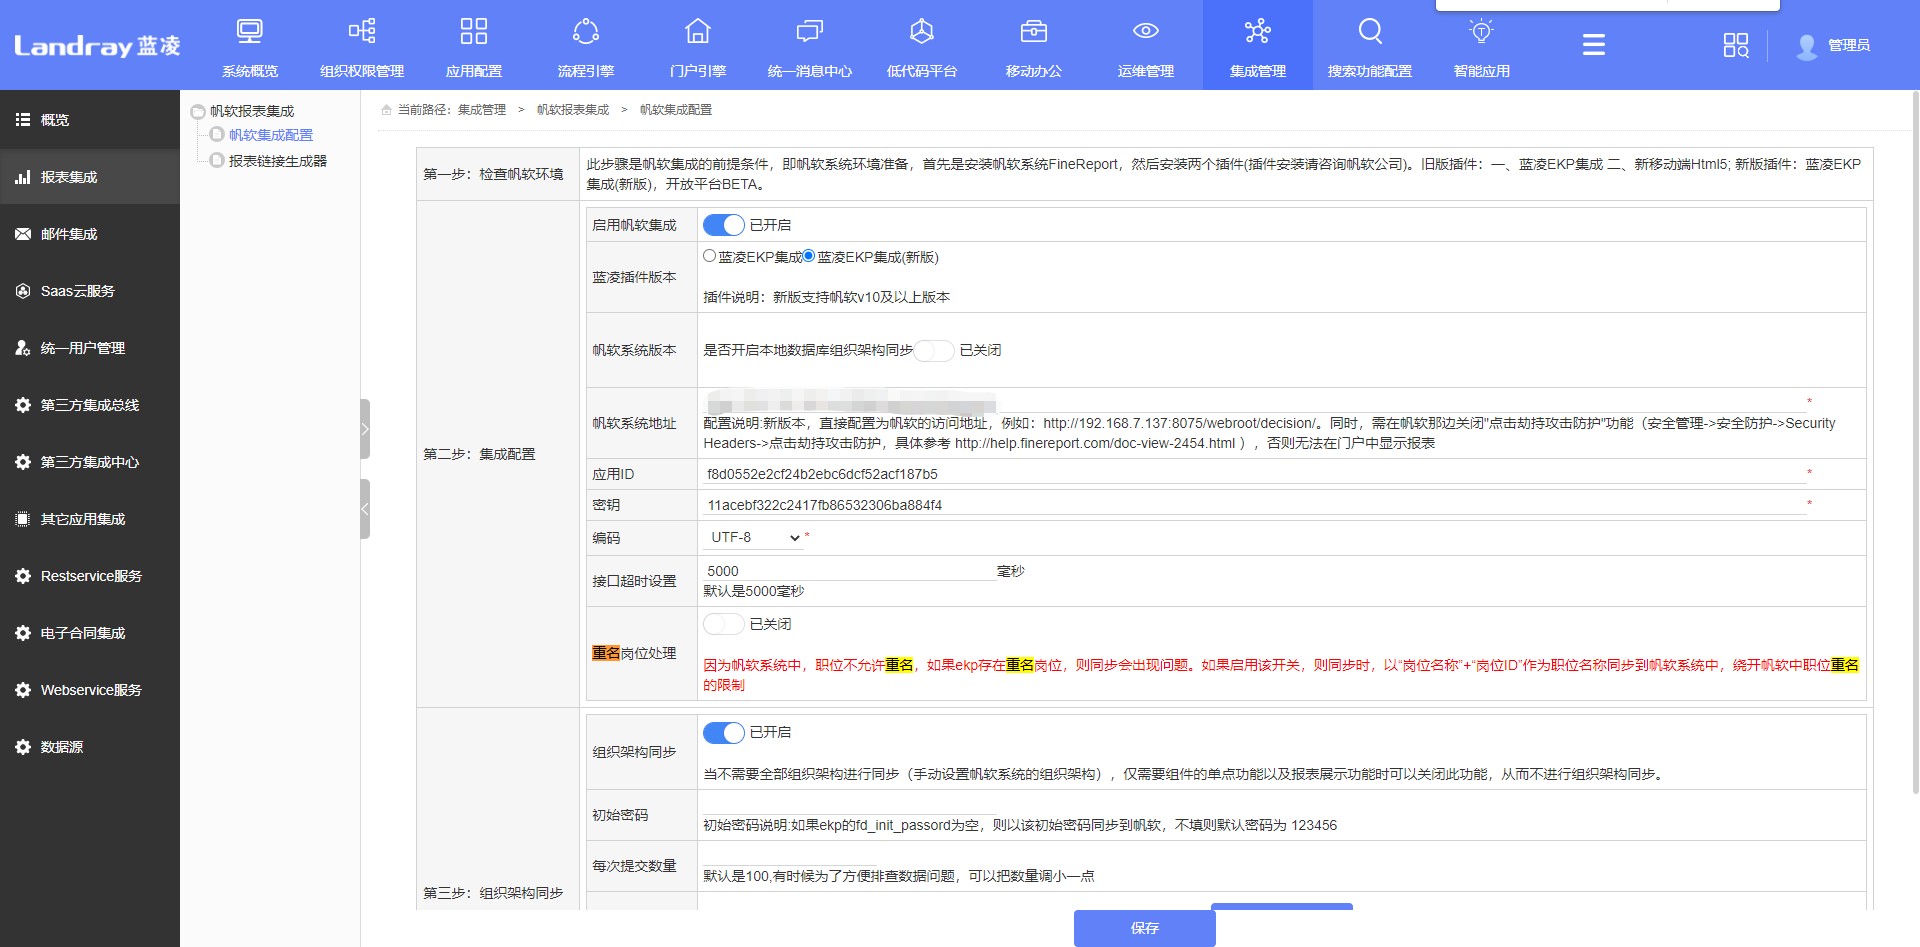Click the 接口超时设置 input field
The width and height of the screenshot is (1920, 947).
click(x=849, y=571)
